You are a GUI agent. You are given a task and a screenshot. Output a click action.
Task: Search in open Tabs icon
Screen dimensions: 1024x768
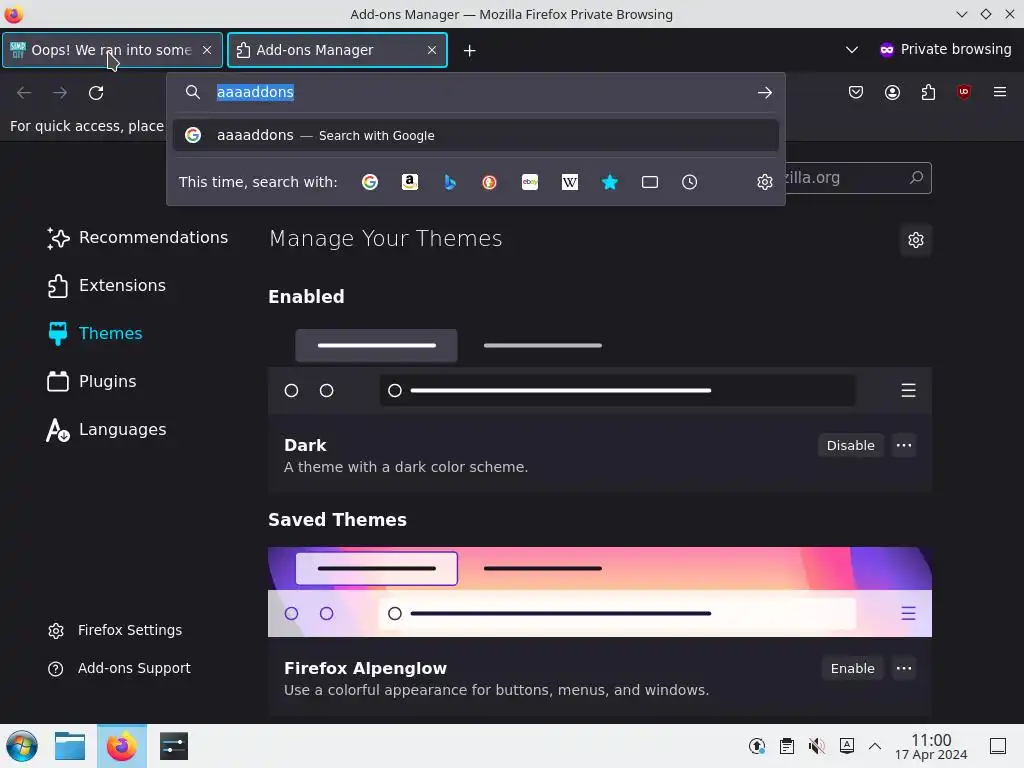click(x=650, y=182)
